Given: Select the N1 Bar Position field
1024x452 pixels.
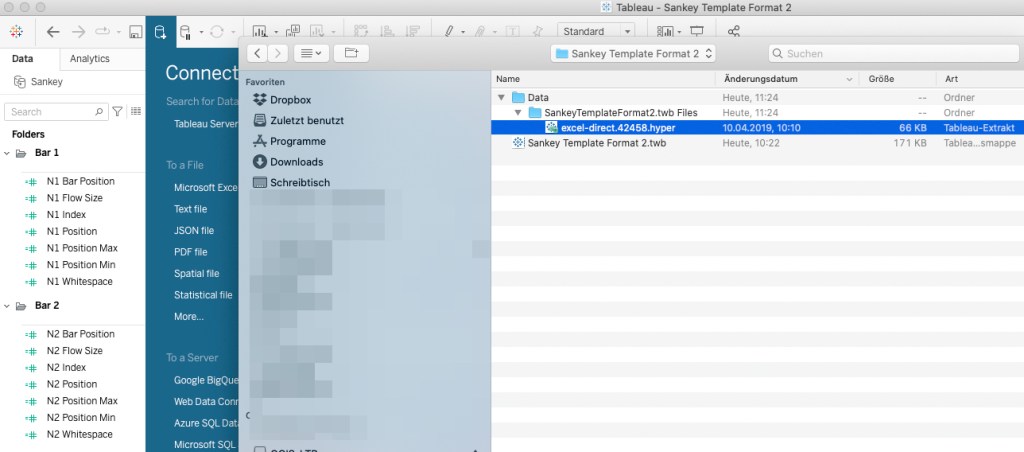Looking at the screenshot, I should click(80, 182).
